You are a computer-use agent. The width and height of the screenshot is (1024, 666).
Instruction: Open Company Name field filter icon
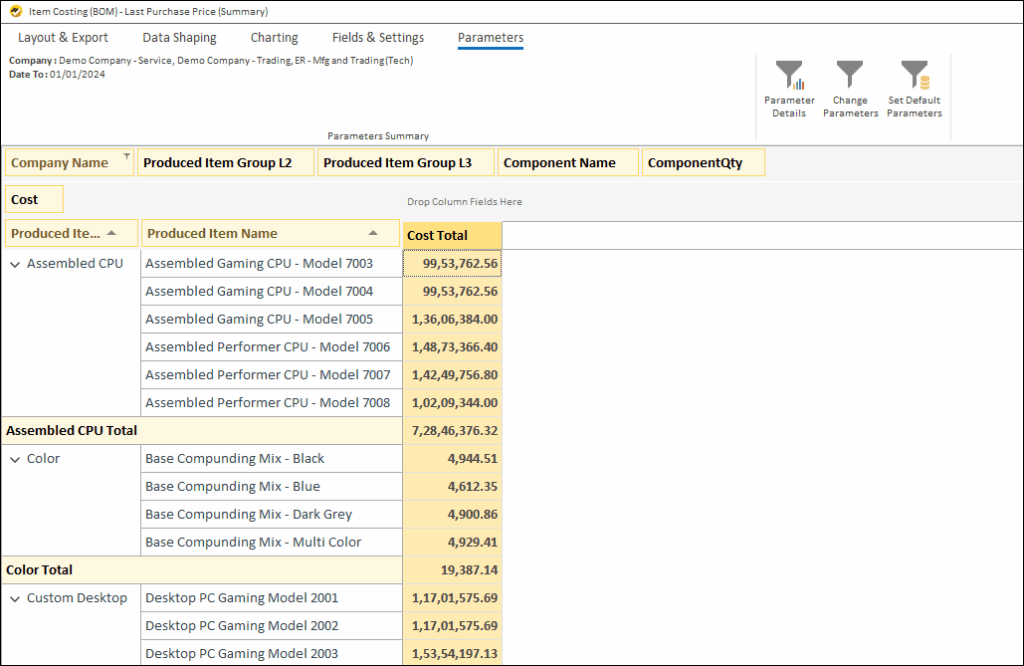(x=126, y=157)
